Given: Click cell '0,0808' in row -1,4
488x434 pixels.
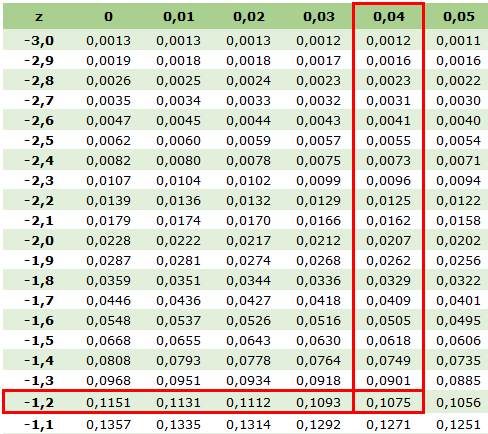Looking at the screenshot, I should (x=109, y=361).
